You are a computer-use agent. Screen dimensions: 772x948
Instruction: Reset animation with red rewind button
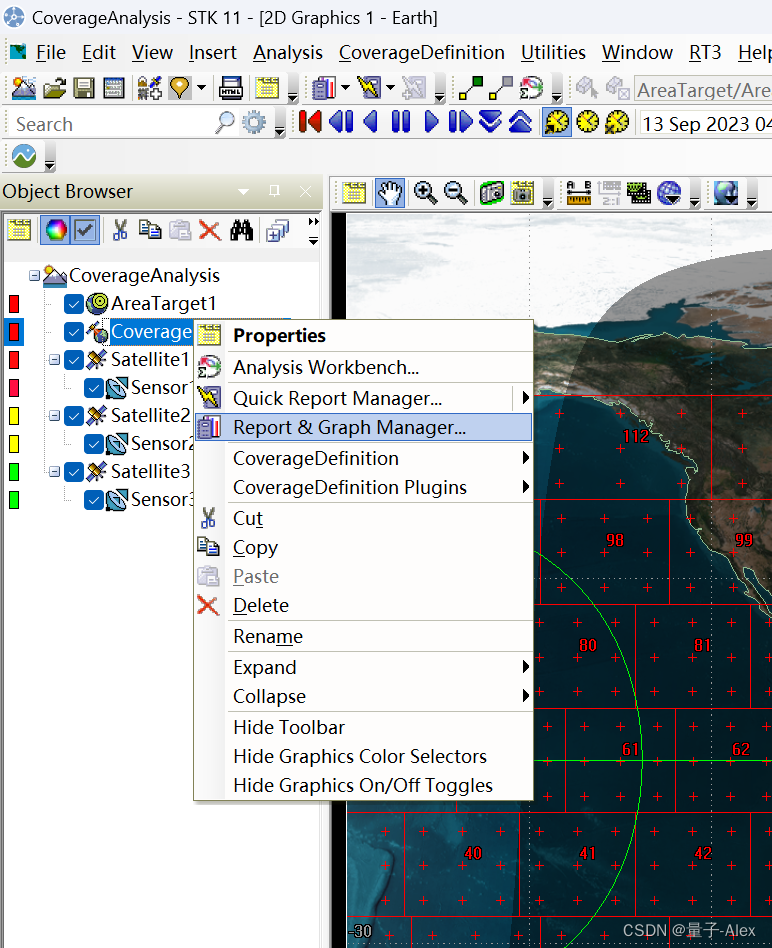pyautogui.click(x=310, y=122)
